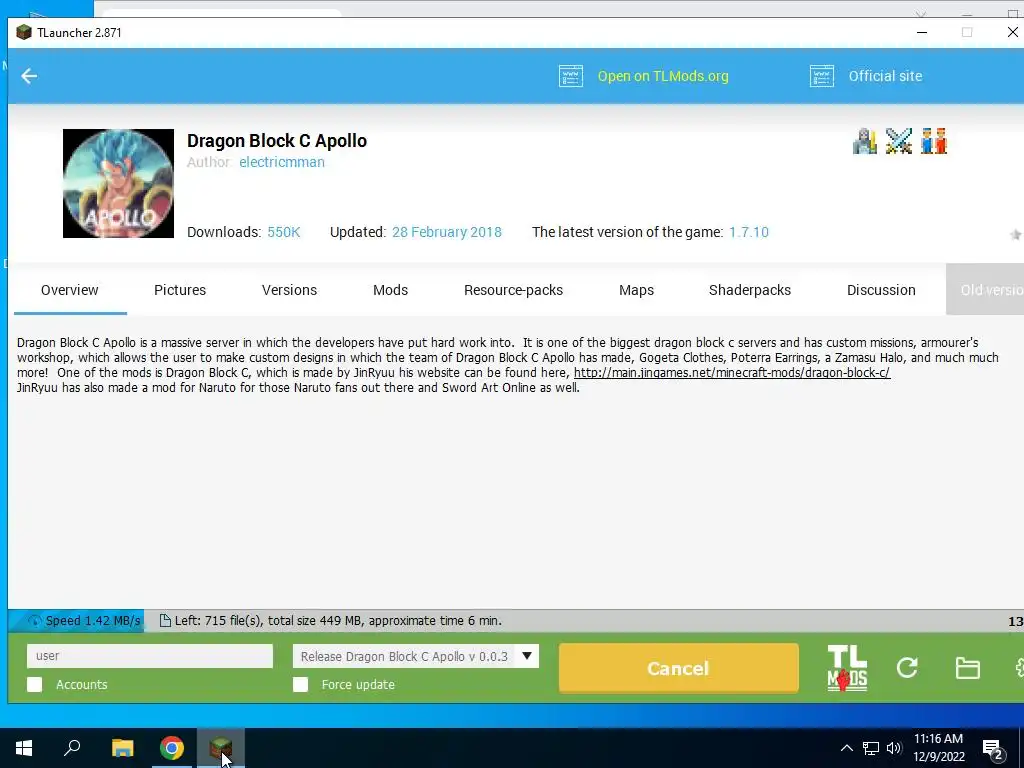The height and width of the screenshot is (768, 1024).
Task: Open the notification center icon
Action: coord(993,750)
